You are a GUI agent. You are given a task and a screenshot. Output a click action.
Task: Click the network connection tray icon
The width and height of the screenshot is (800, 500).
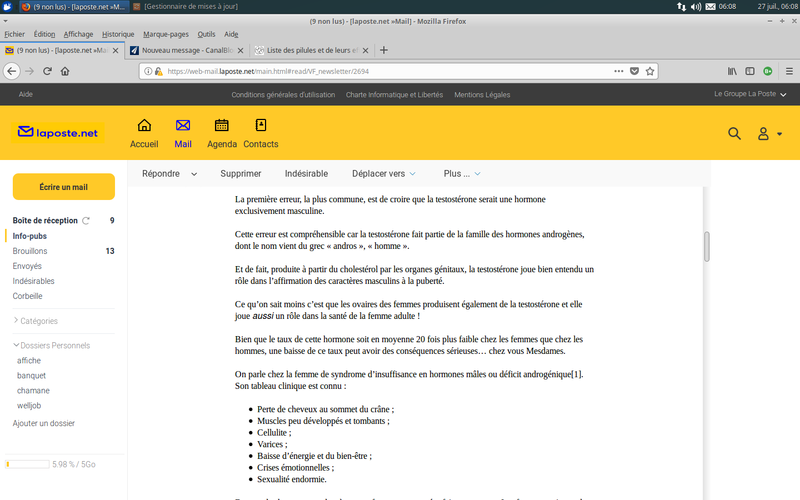pos(681,7)
